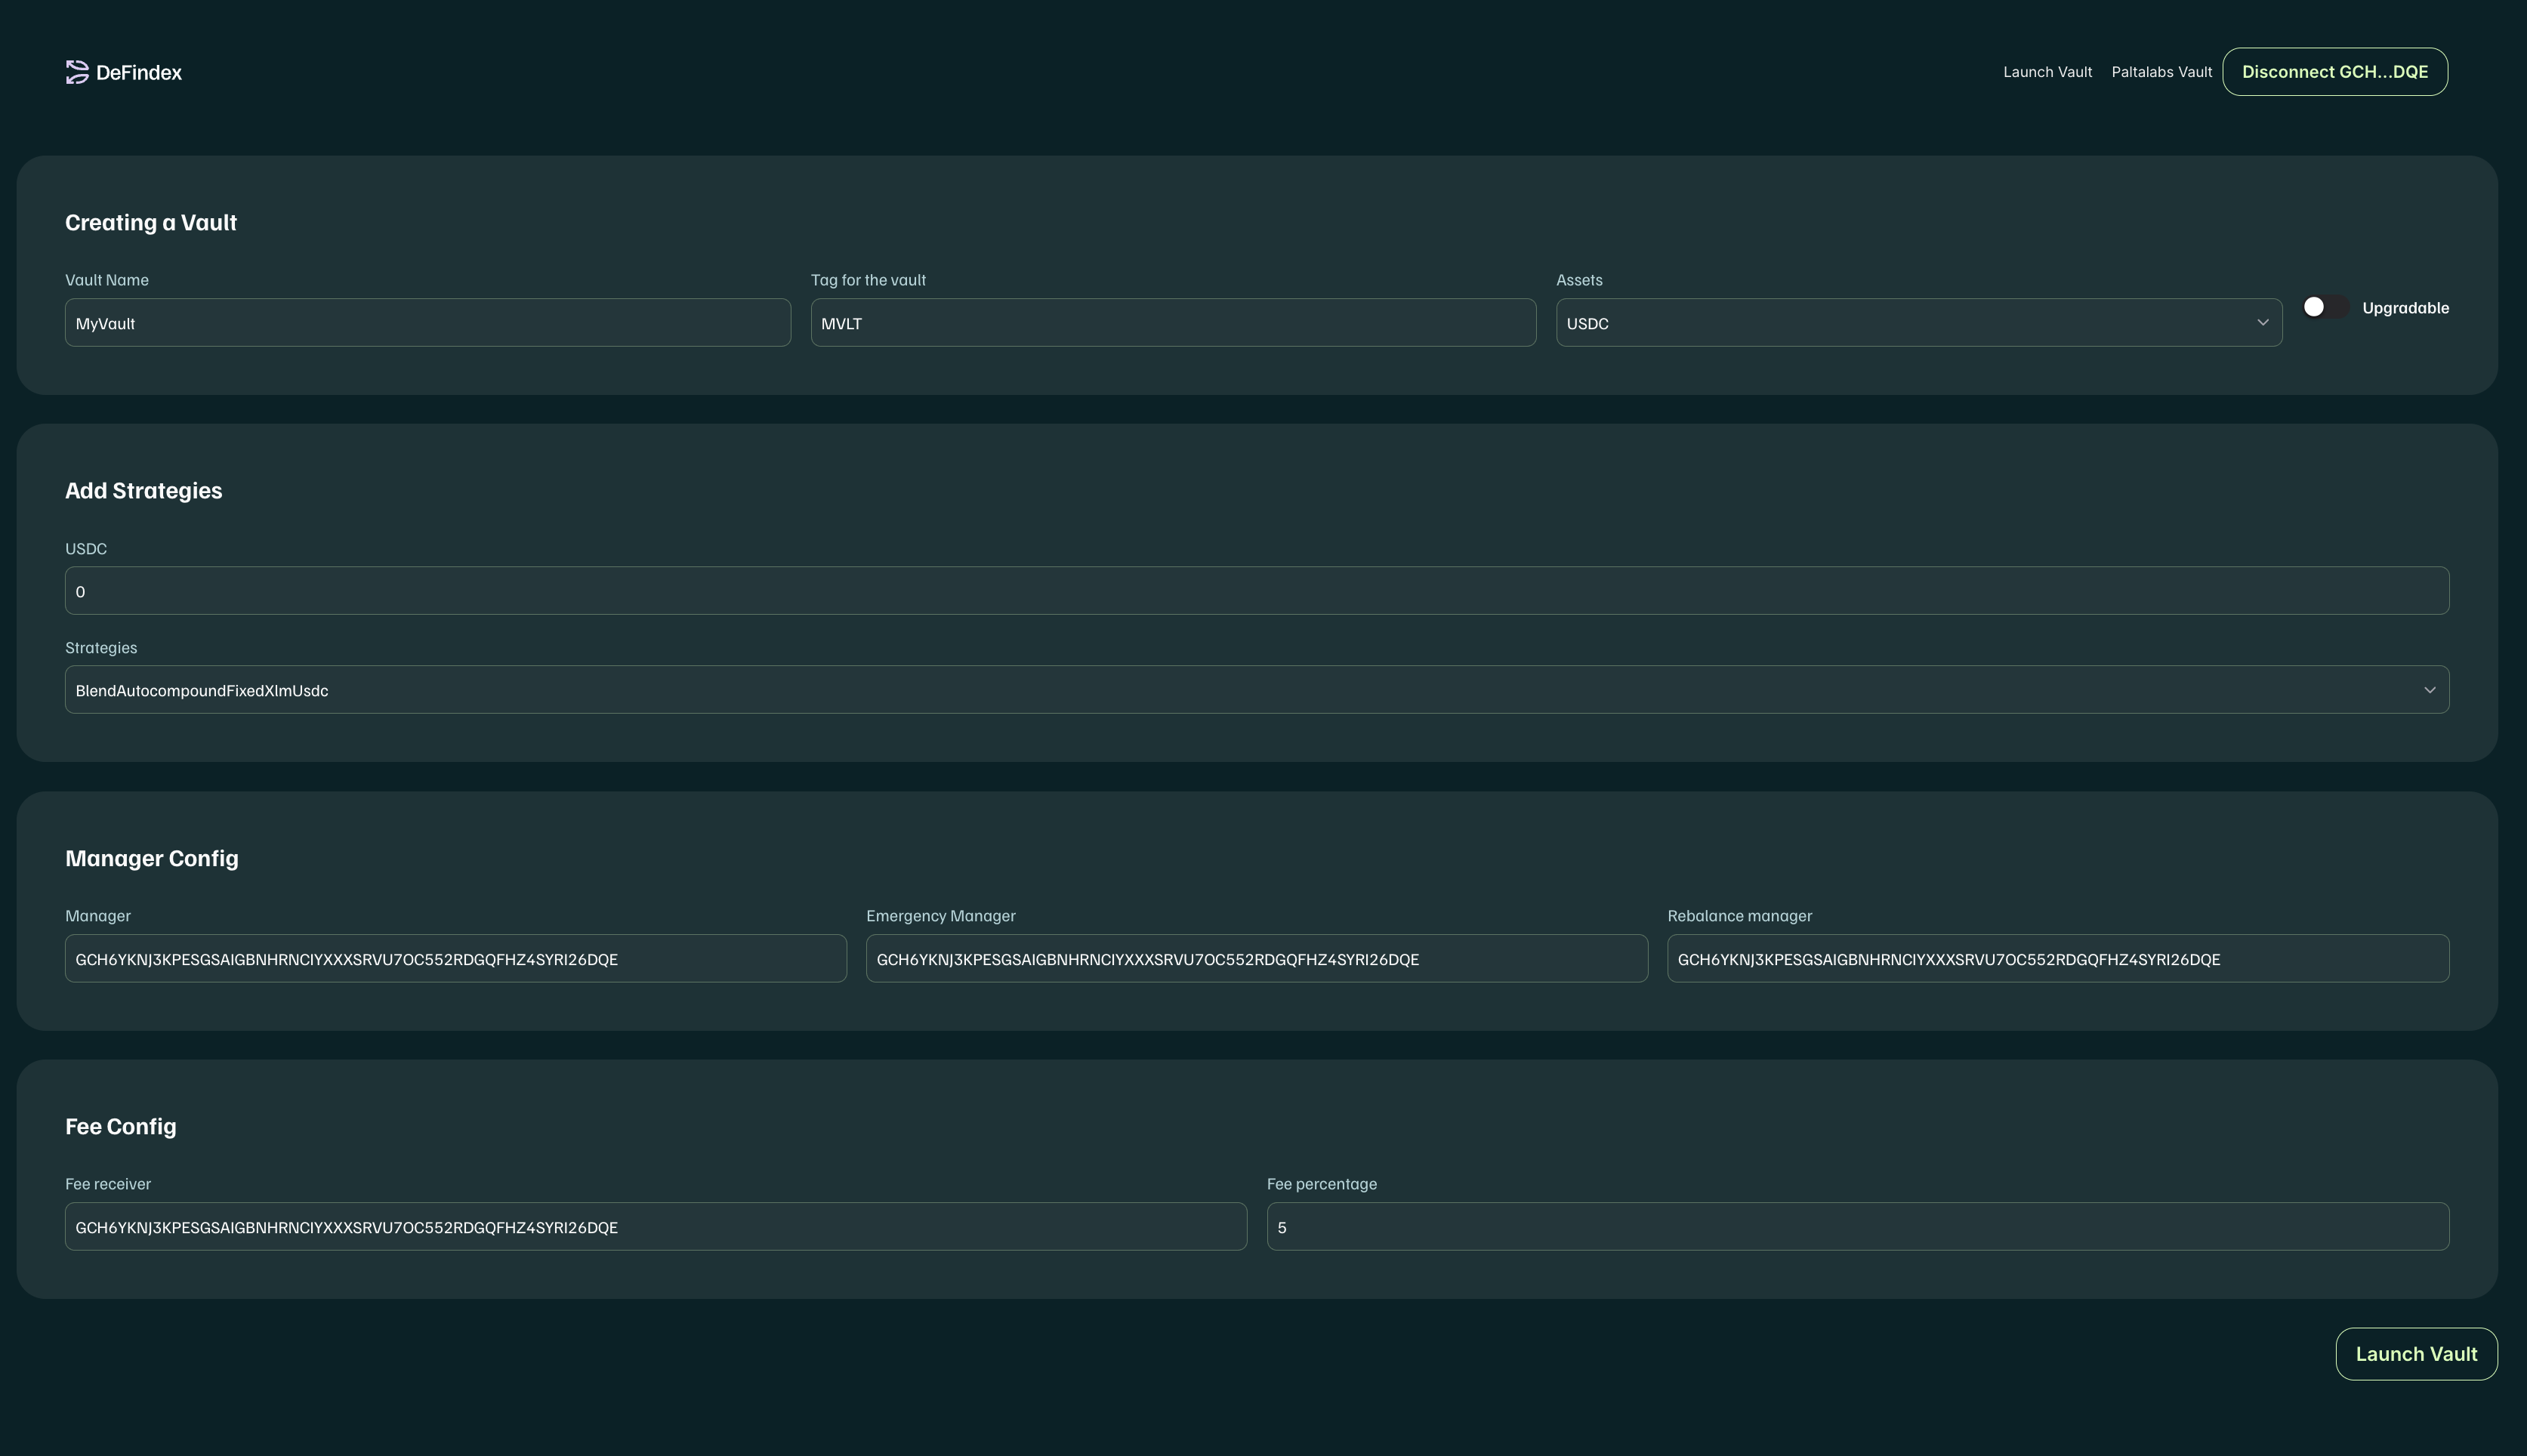Expand the Strategies dropdown
Viewport: 2527px width, 1456px height.
1200,690
